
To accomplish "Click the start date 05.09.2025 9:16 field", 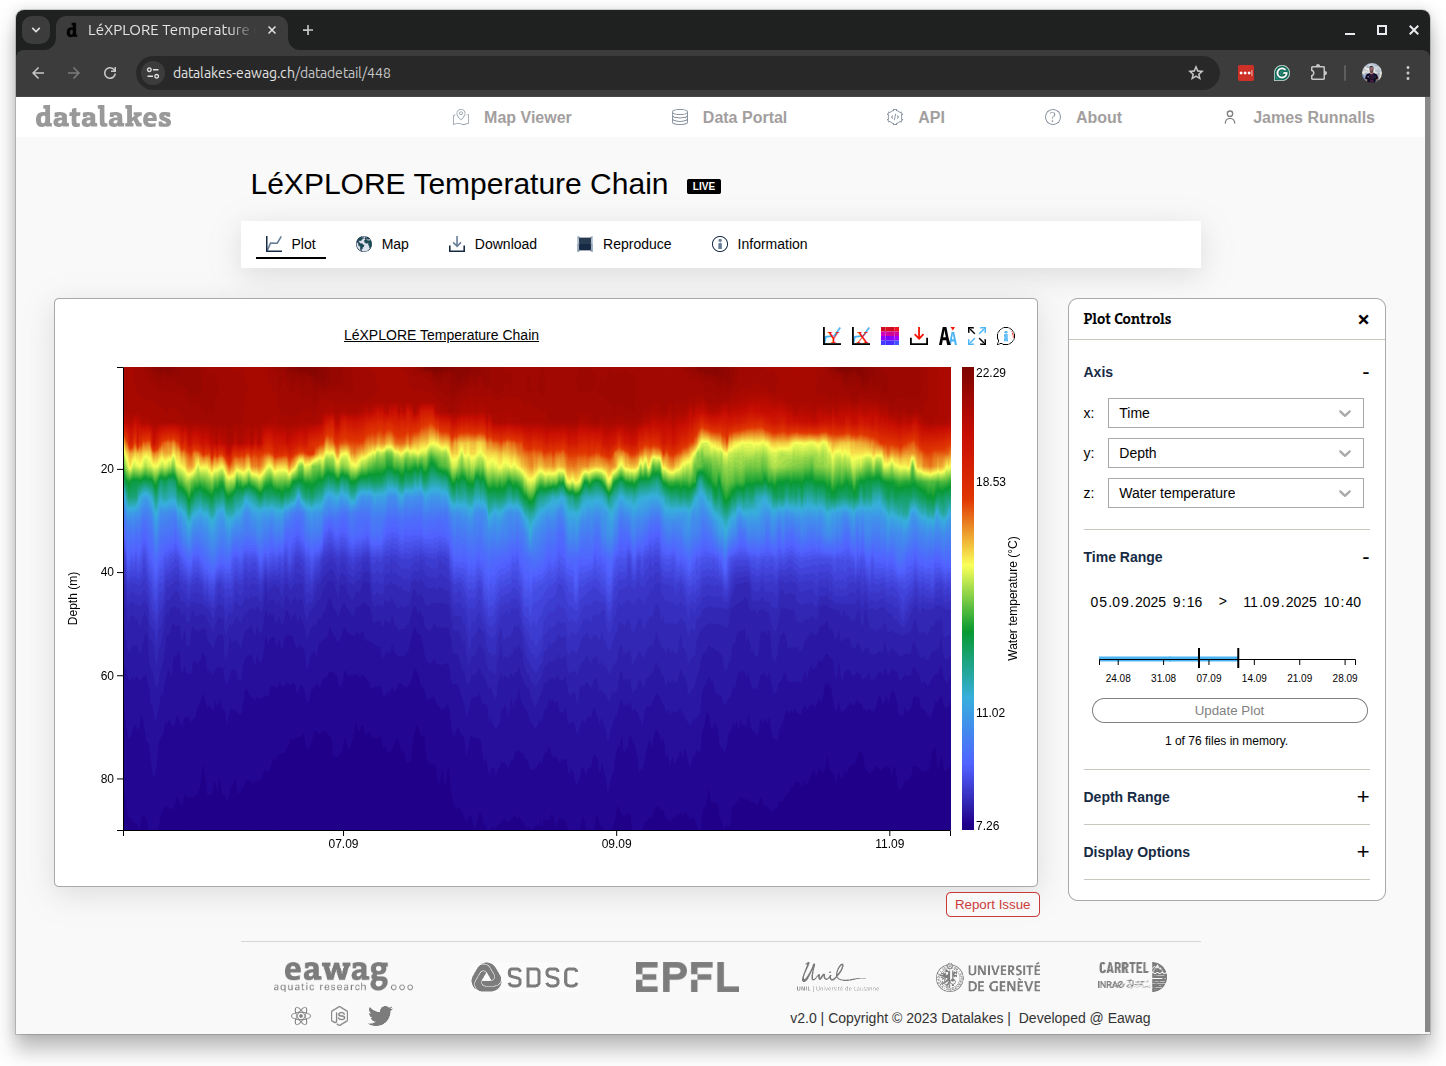I will pyautogui.click(x=1146, y=602).
